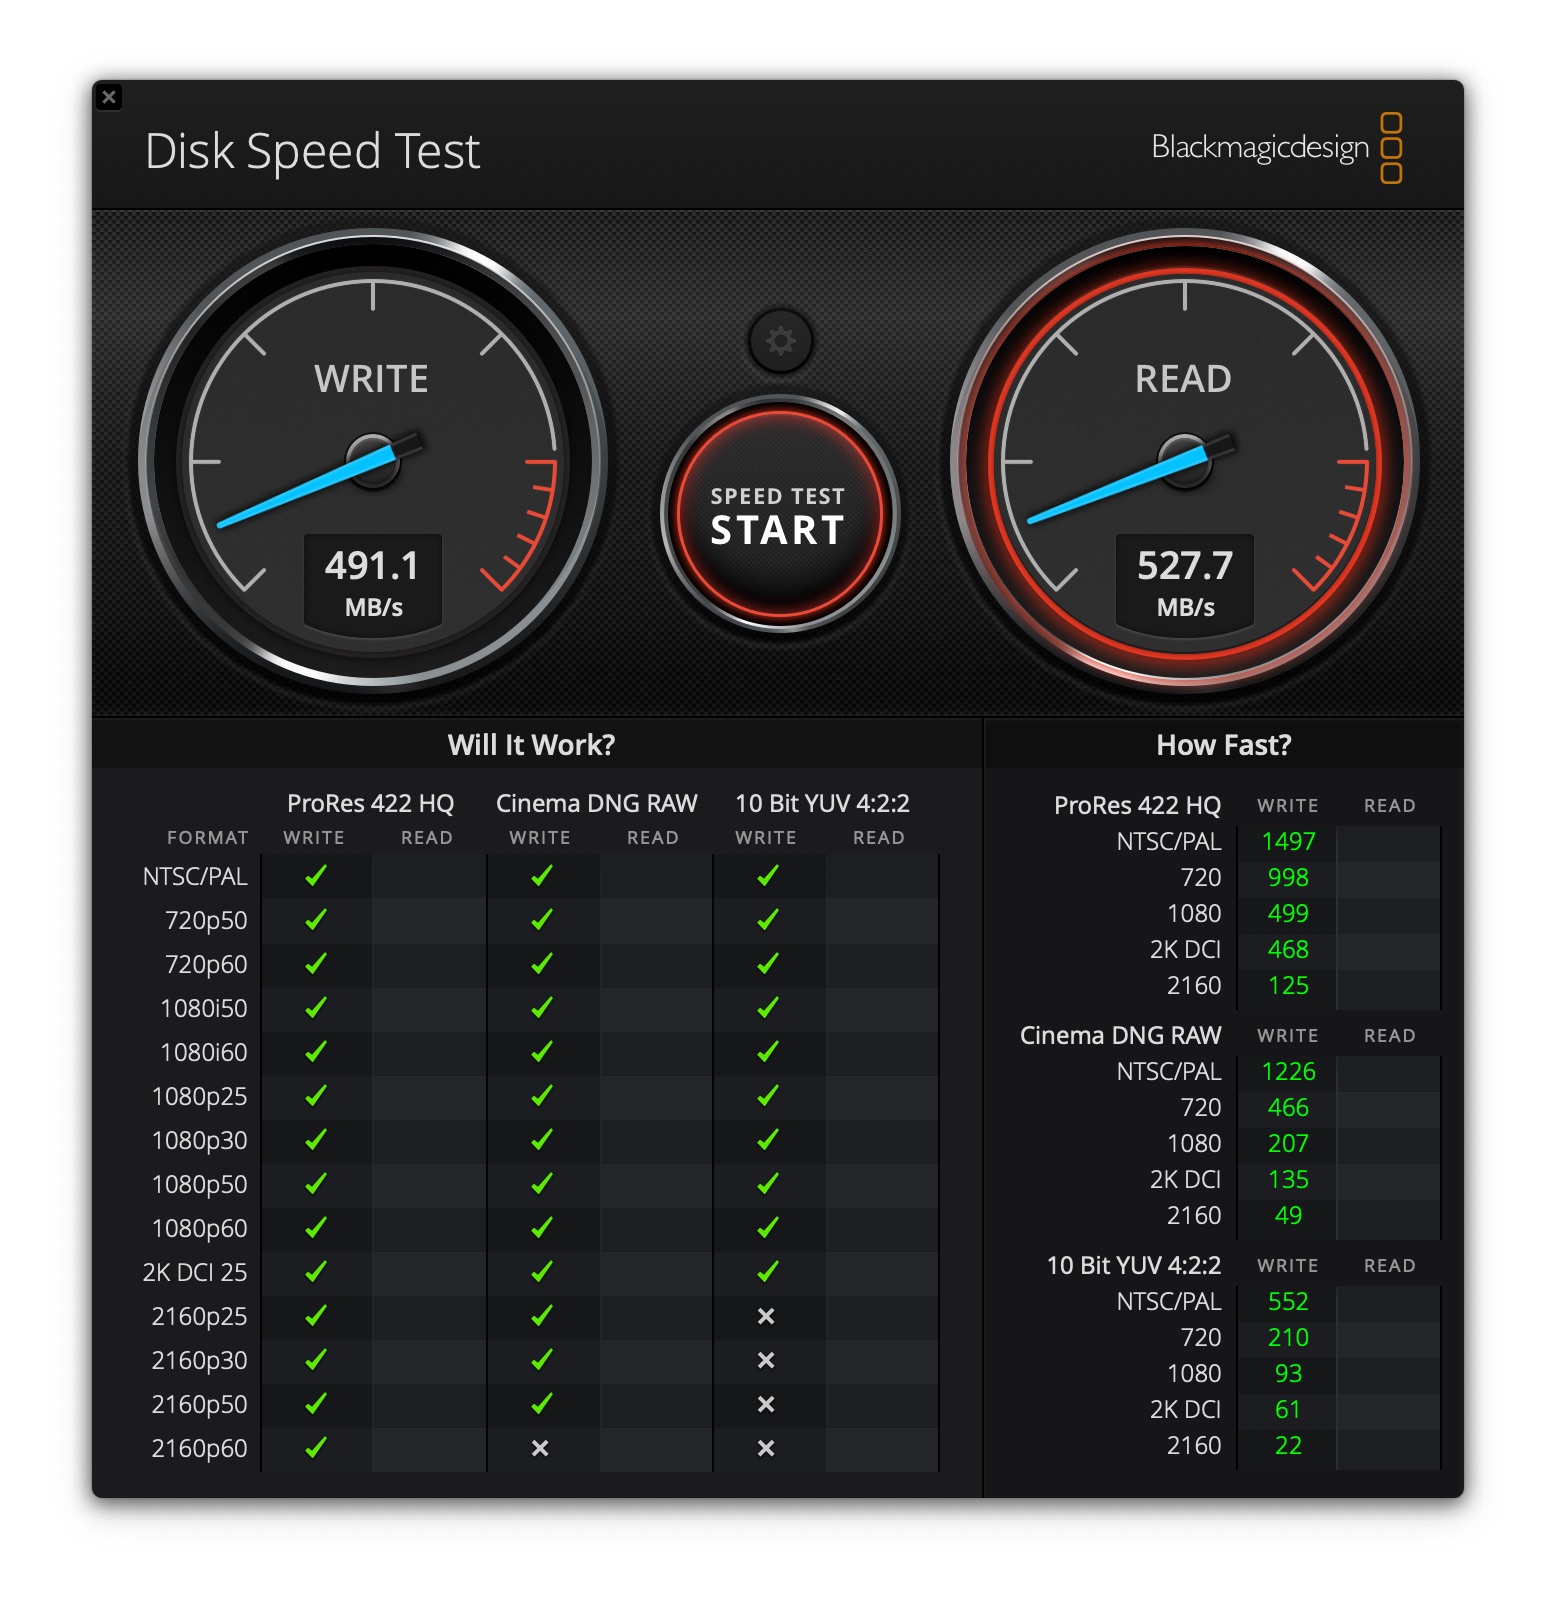The height and width of the screenshot is (1604, 1556).
Task: Click 10 Bit YUV 1080 write value 93
Action: [x=1288, y=1374]
